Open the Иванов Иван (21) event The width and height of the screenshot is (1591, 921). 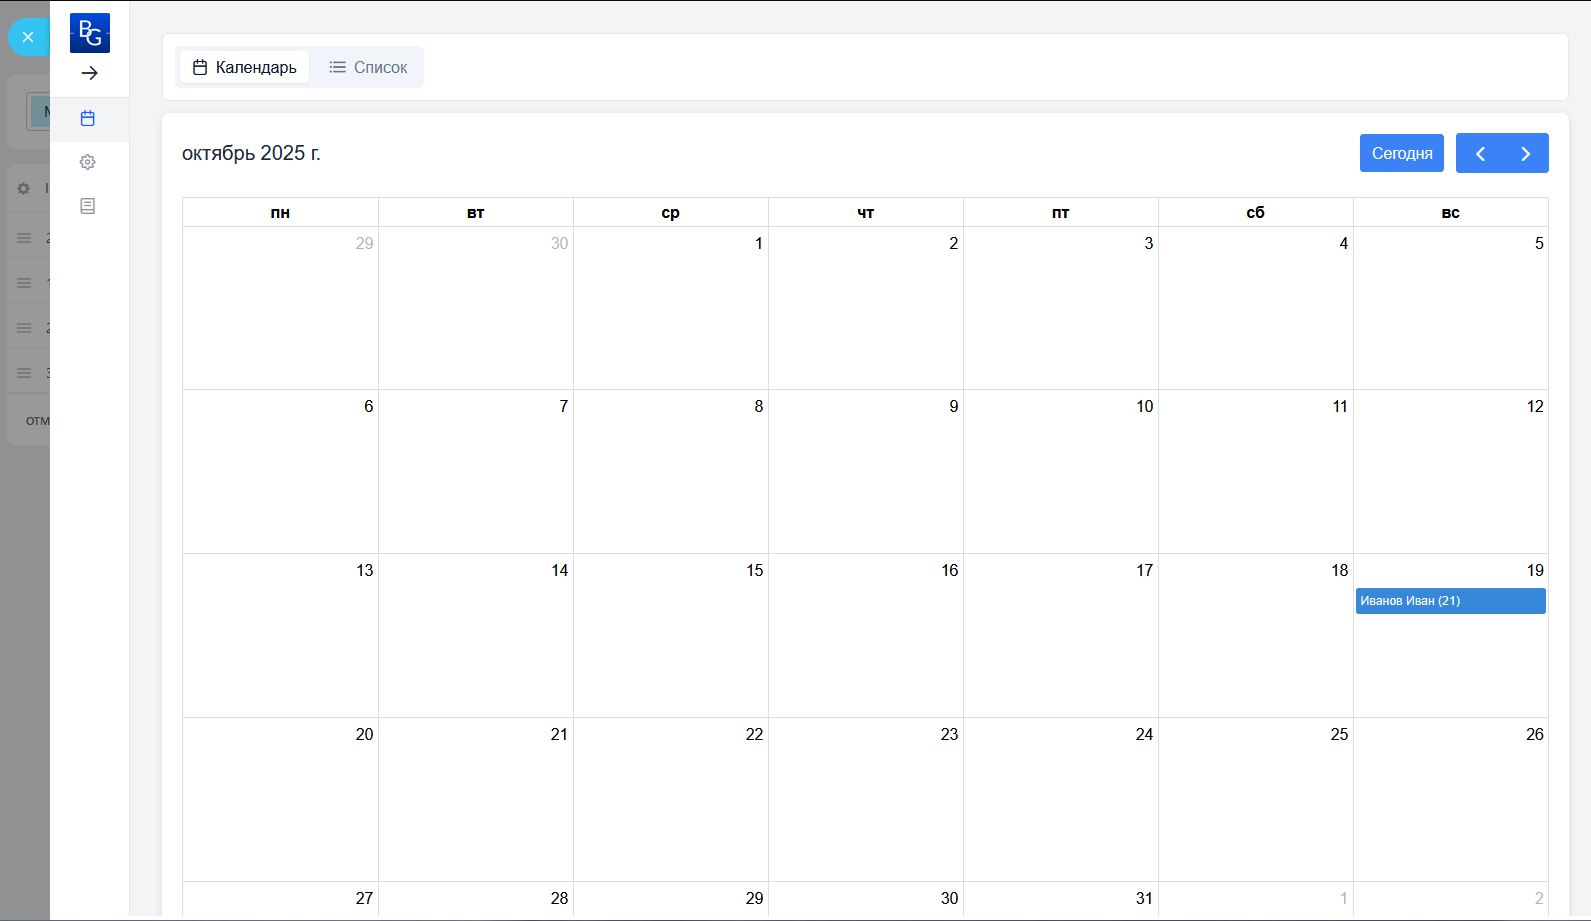point(1450,601)
